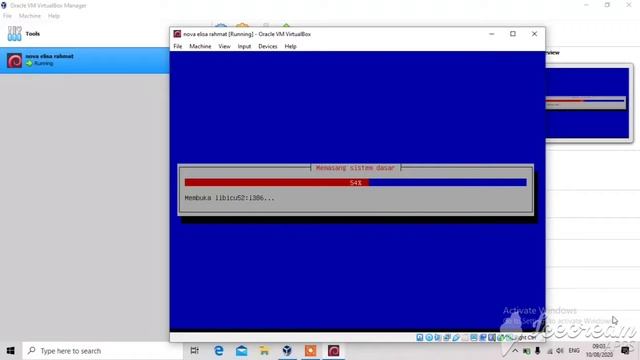Click the mouse integration indicator in VM status bar
The image size is (640, 360).
(x=500, y=338)
